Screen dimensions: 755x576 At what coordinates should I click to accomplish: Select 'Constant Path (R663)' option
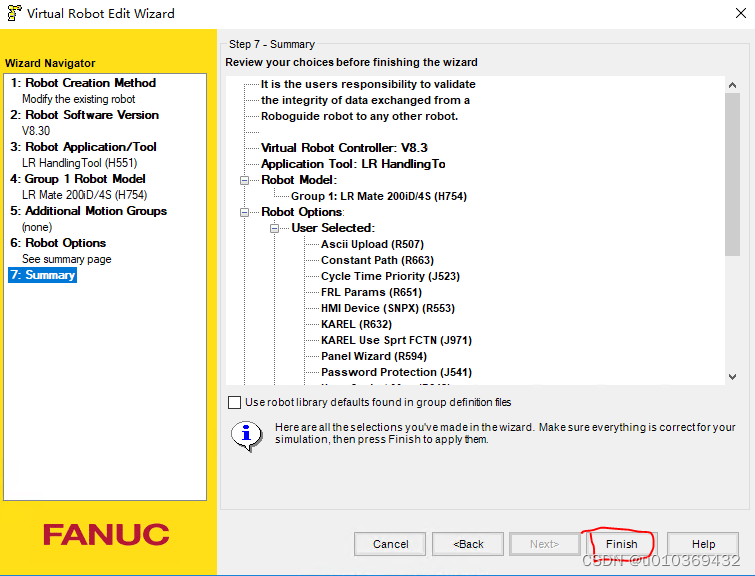pos(378,261)
